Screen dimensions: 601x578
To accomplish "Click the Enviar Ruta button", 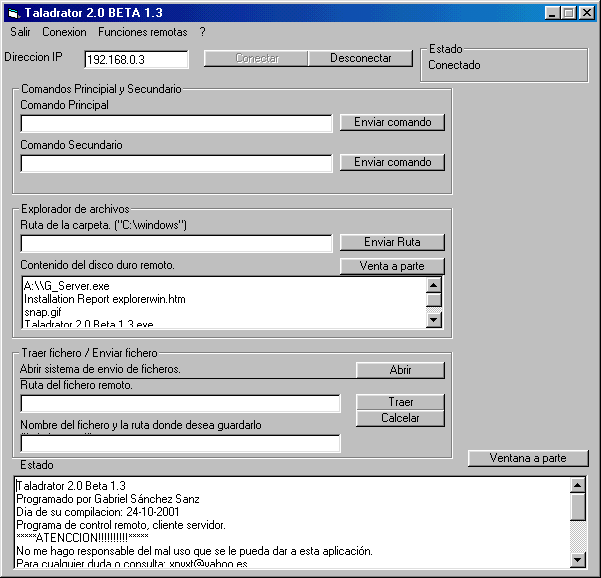I will coord(392,242).
